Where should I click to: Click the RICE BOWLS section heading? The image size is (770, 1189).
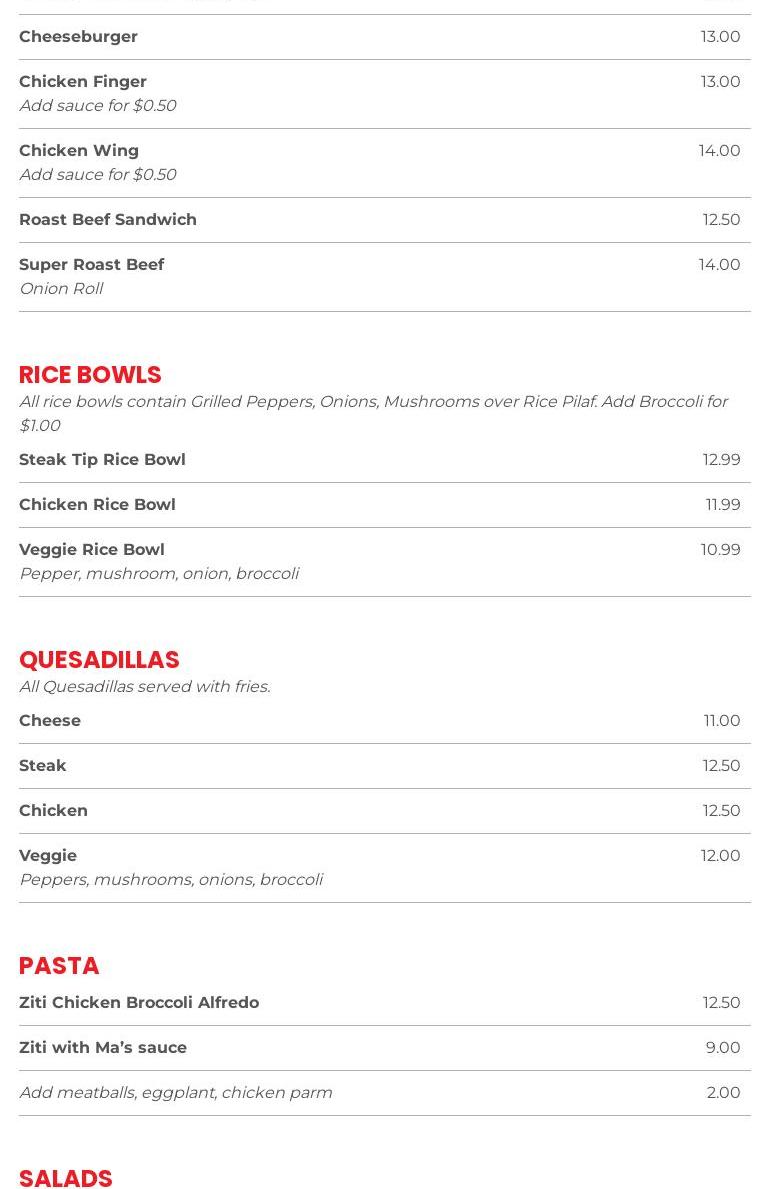pyautogui.click(x=90, y=375)
